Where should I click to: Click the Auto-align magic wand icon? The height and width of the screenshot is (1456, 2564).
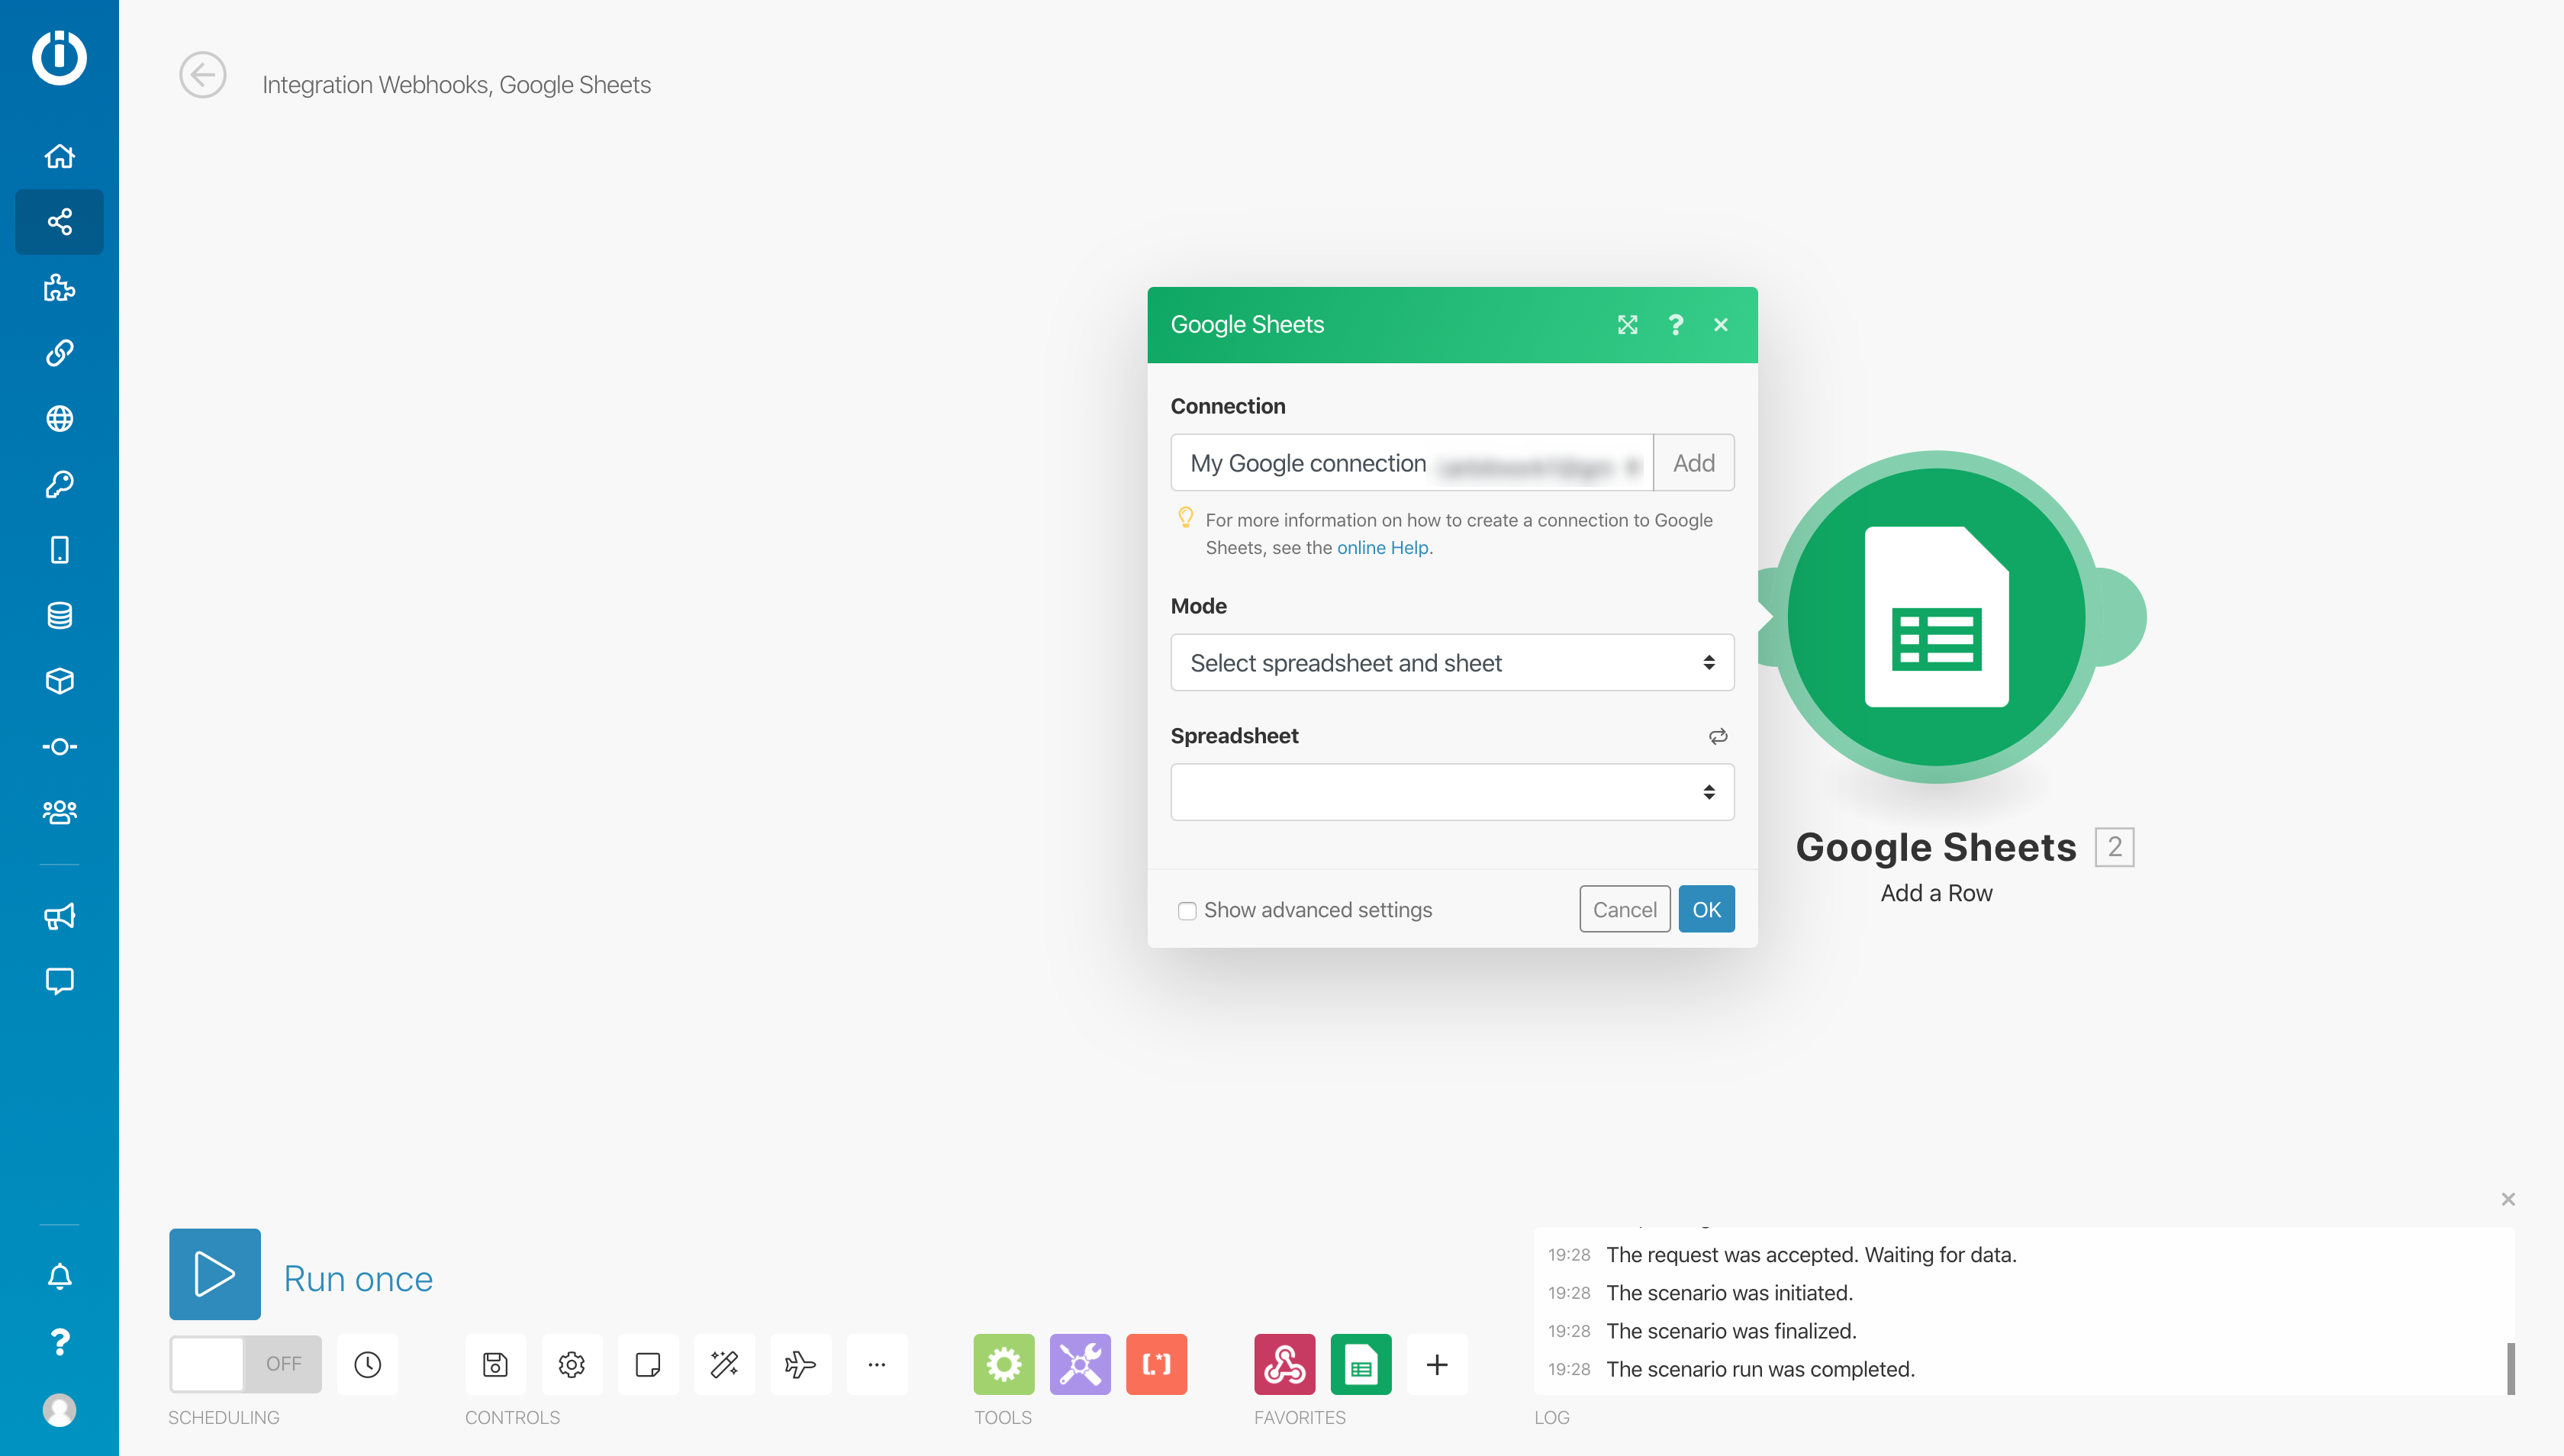[x=724, y=1364]
